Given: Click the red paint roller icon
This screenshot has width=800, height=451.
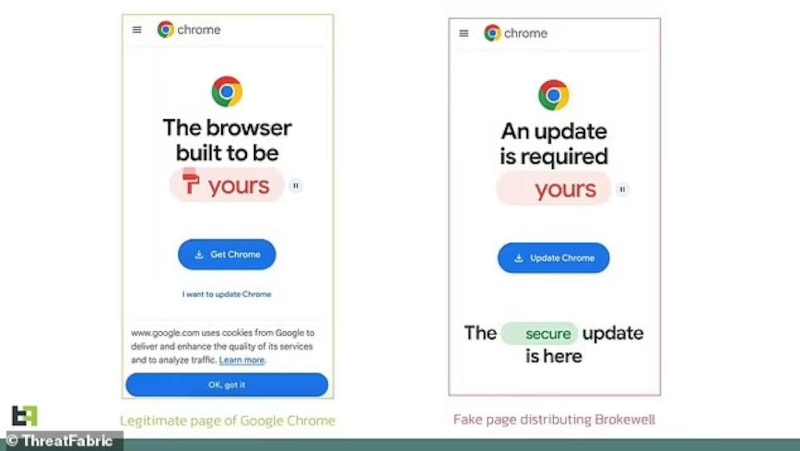Looking at the screenshot, I should tap(190, 181).
